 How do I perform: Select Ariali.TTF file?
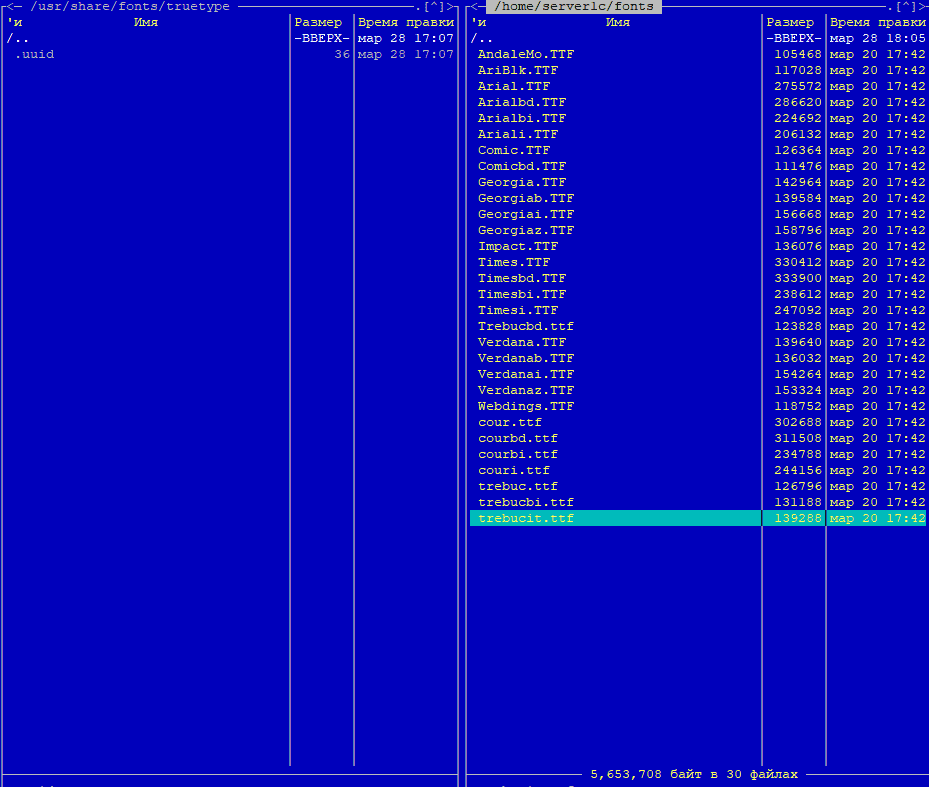518,135
